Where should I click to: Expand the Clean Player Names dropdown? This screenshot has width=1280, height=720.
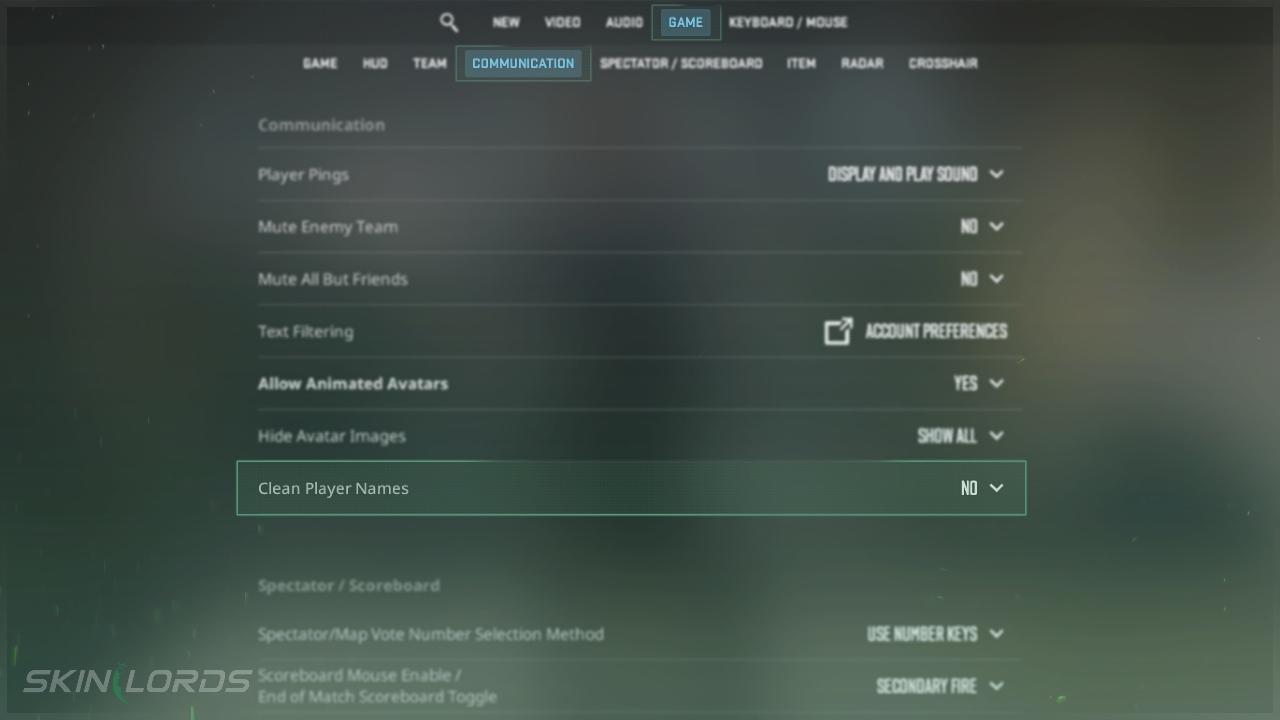[x=982, y=488]
